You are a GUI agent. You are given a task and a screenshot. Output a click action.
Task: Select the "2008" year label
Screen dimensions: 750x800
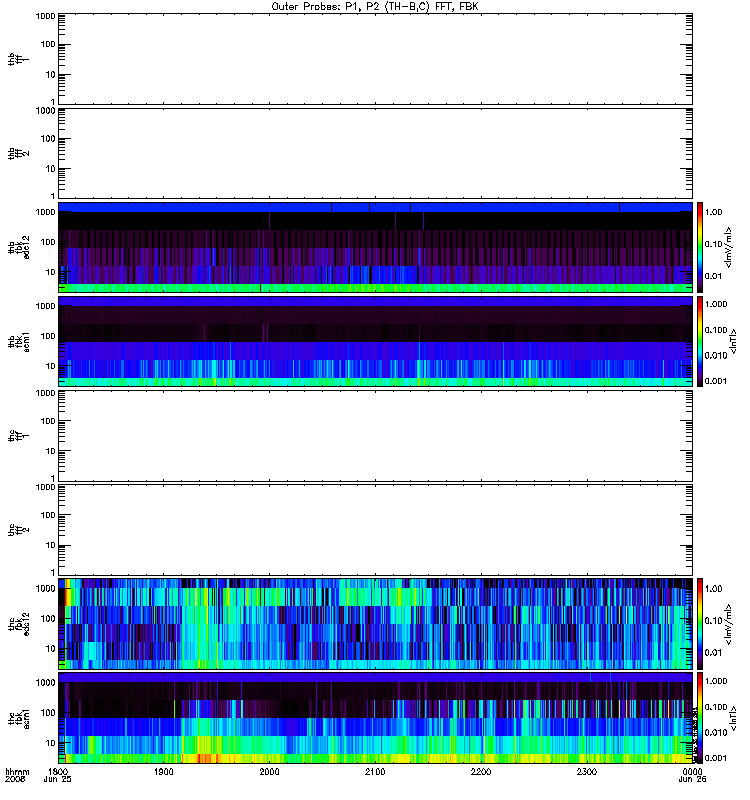(x=14, y=780)
